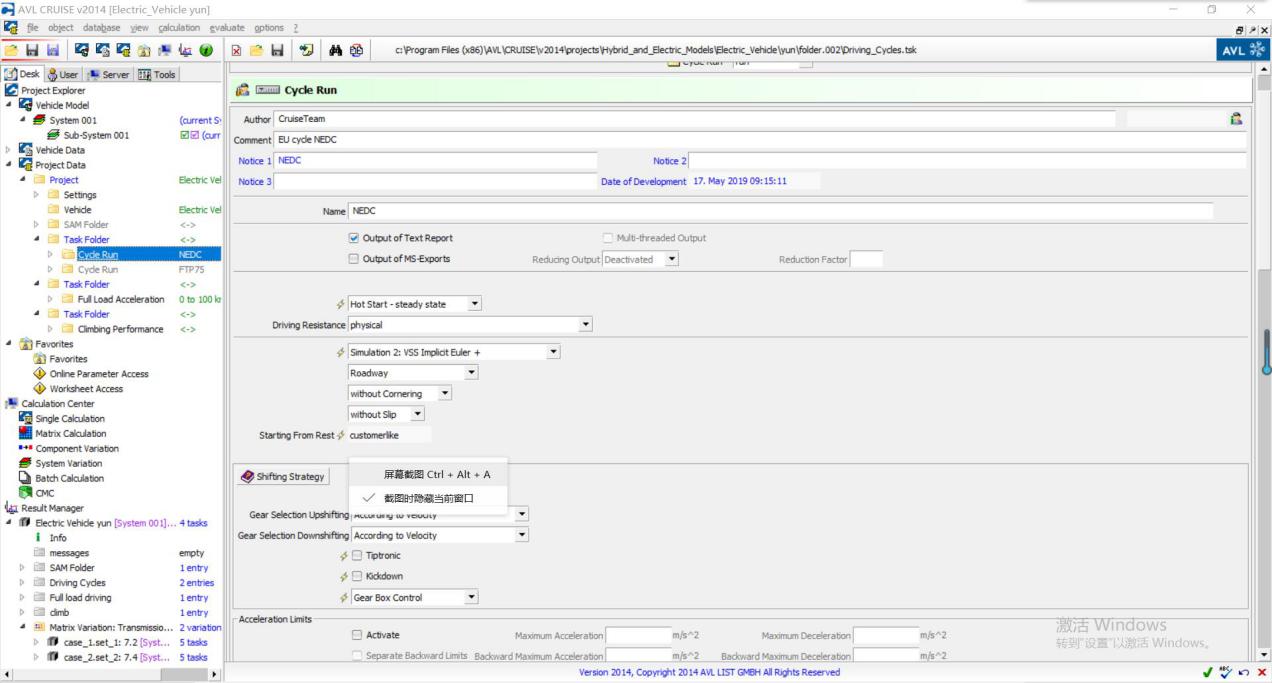Click the Shifting Strategy button
The image size is (1272, 683).
[283, 477]
